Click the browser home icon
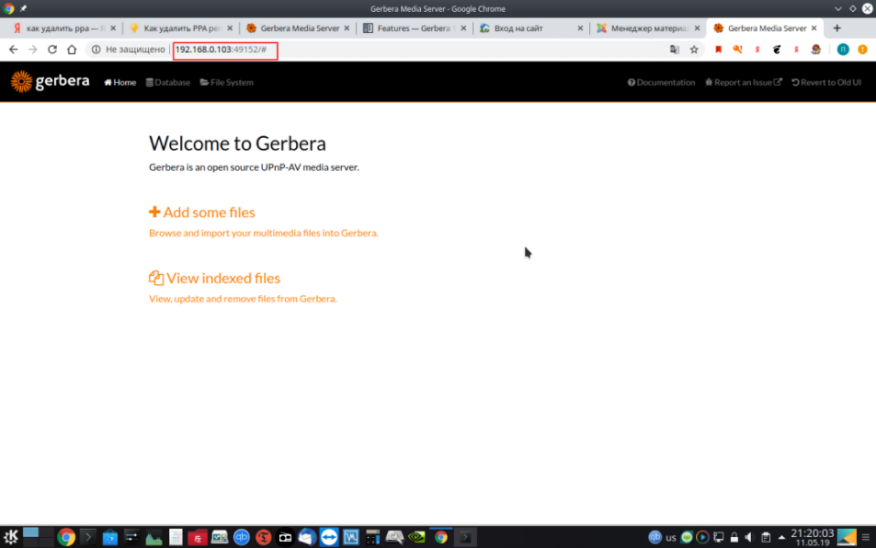 point(72,49)
